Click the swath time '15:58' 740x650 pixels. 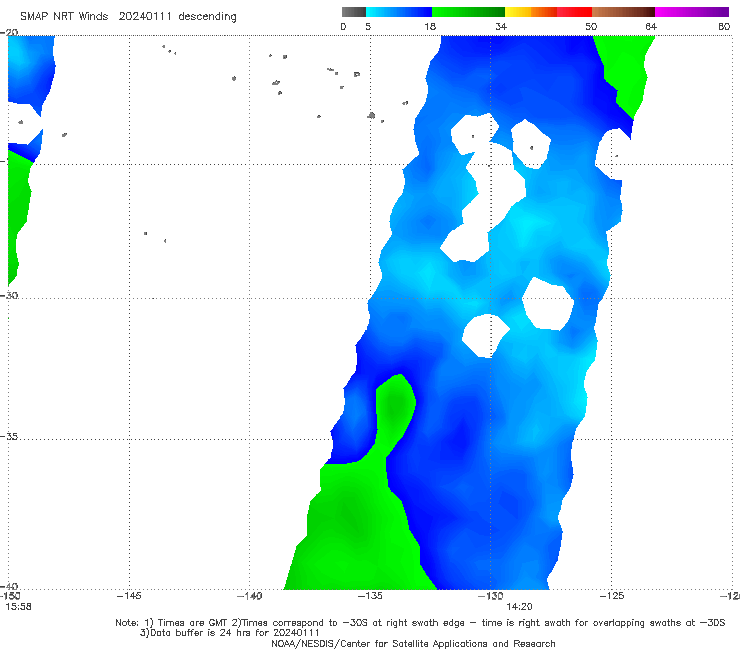[x=18, y=607]
